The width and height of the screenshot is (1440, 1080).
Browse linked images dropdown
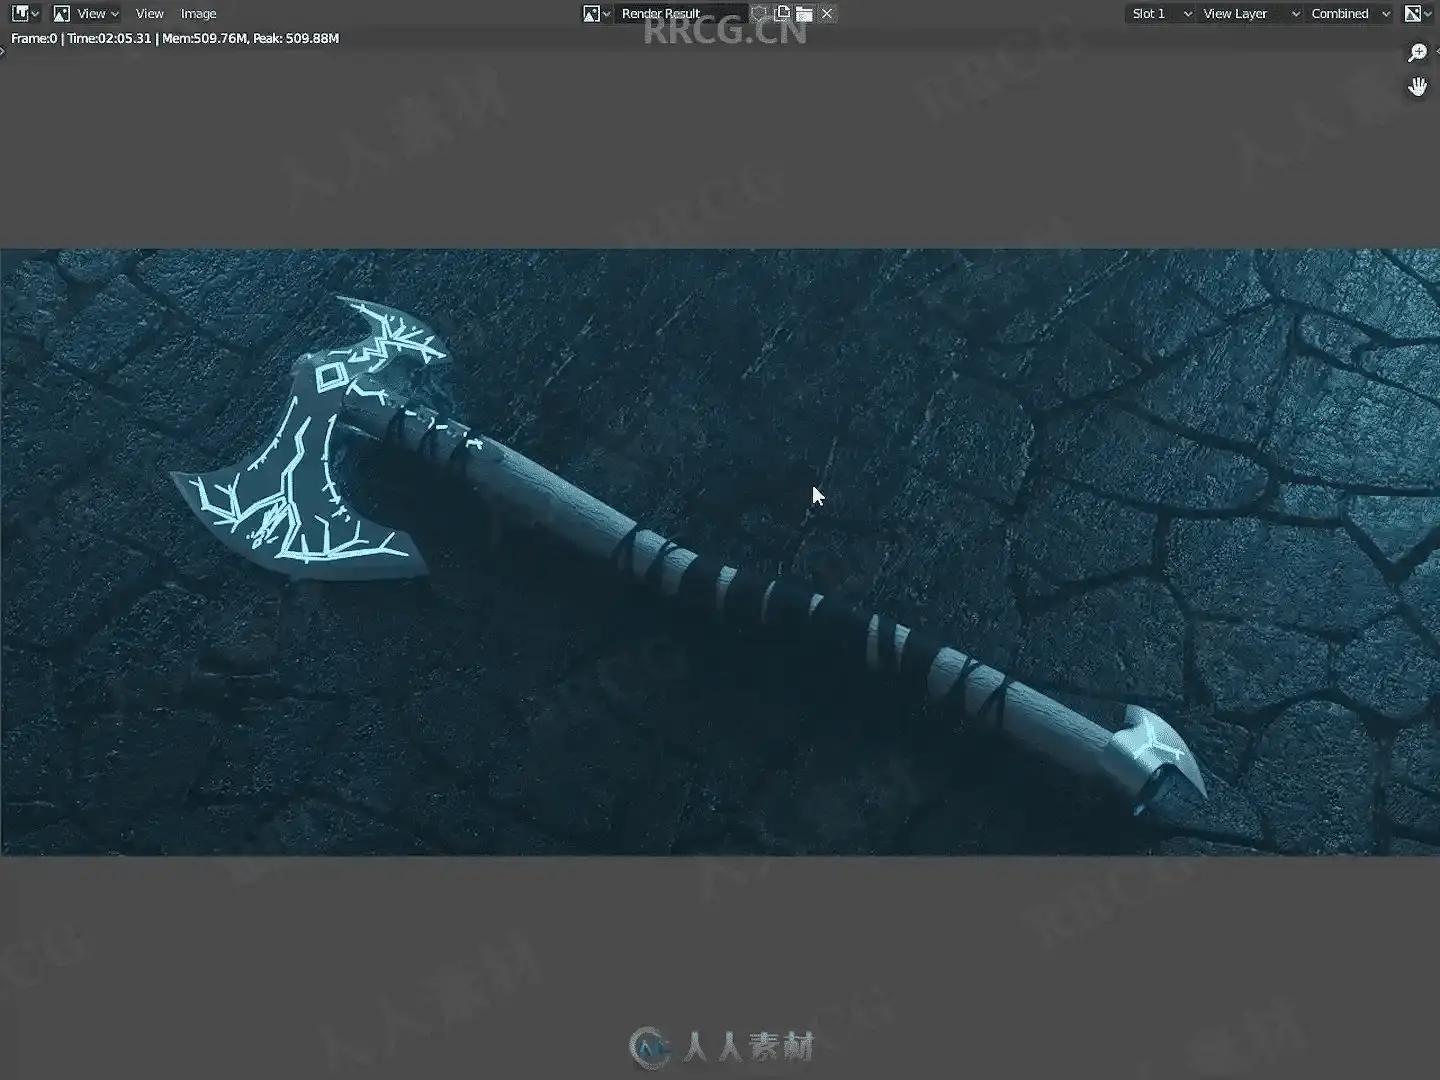[x=597, y=14]
